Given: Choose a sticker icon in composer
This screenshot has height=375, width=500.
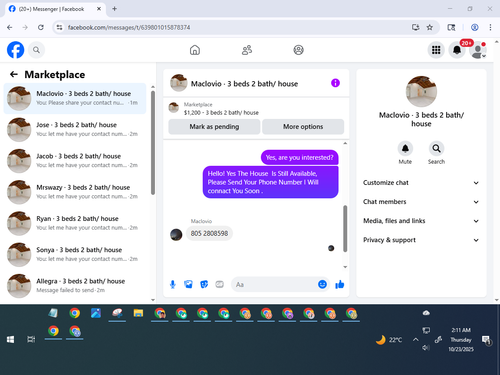Looking at the screenshot, I should pos(204,284).
